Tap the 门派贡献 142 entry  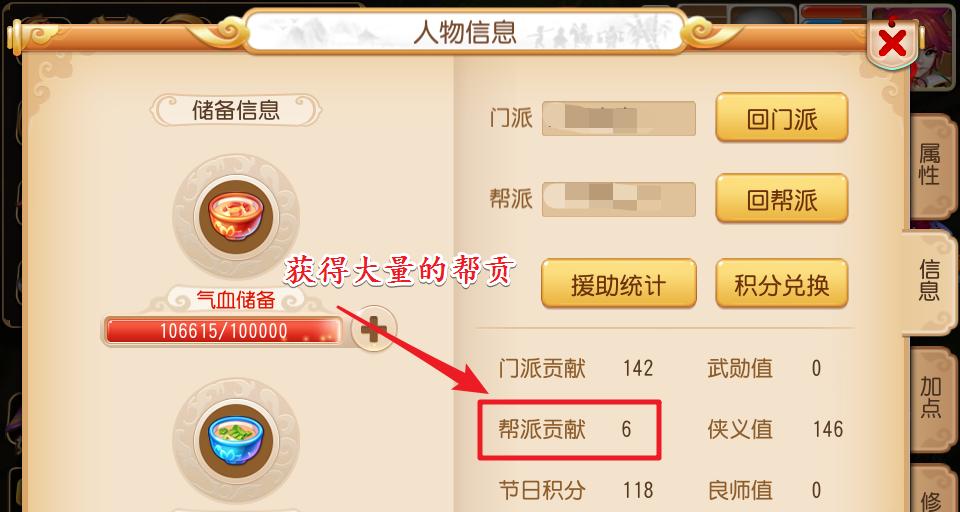point(576,368)
